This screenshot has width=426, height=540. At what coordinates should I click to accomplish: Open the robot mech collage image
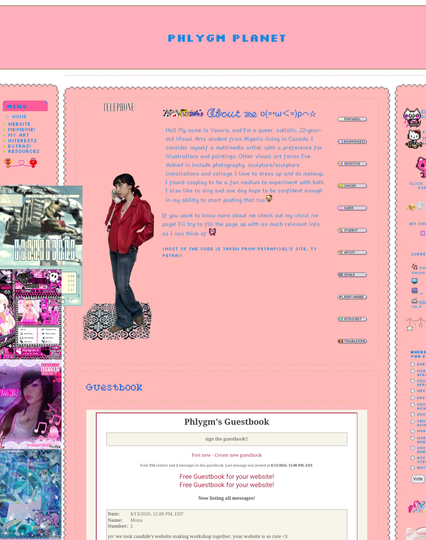pos(41,227)
